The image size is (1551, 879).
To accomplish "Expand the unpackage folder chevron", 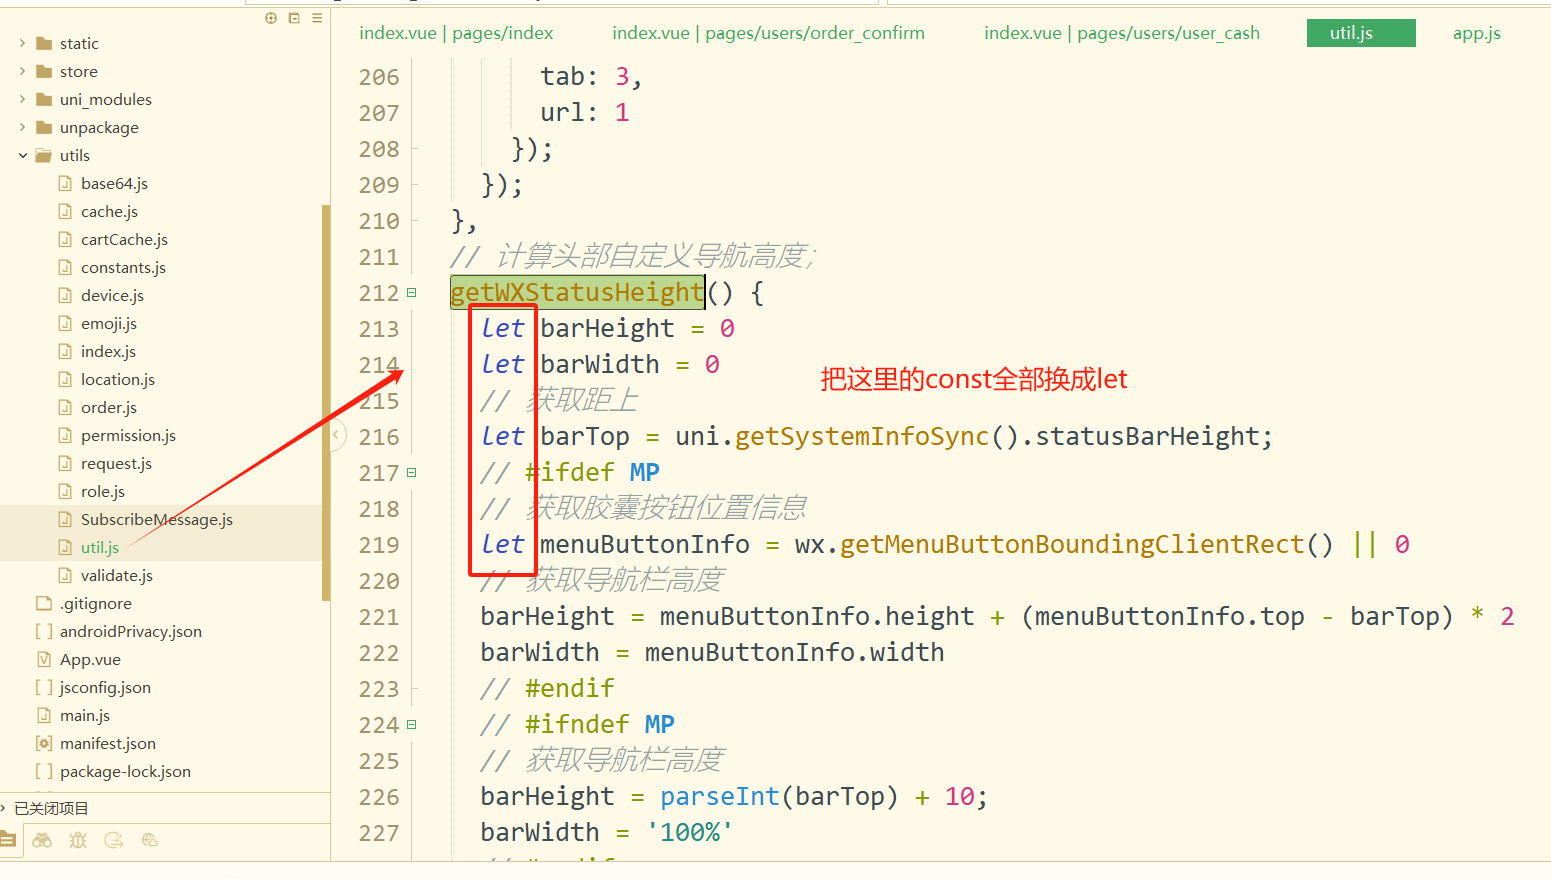I will pos(22,127).
